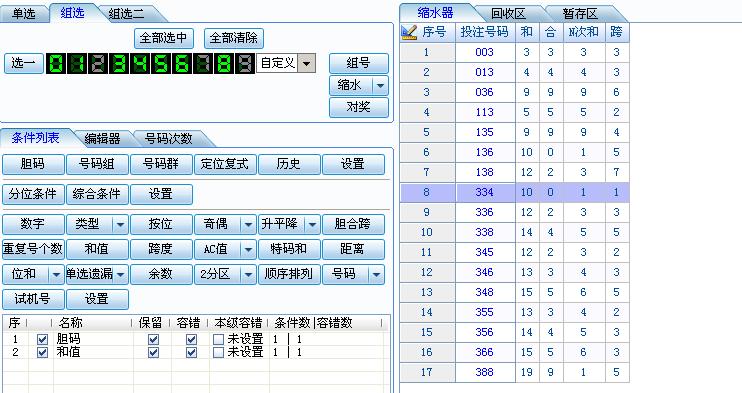Click the 重复号个数 button
The width and height of the screenshot is (742, 393).
[33, 249]
